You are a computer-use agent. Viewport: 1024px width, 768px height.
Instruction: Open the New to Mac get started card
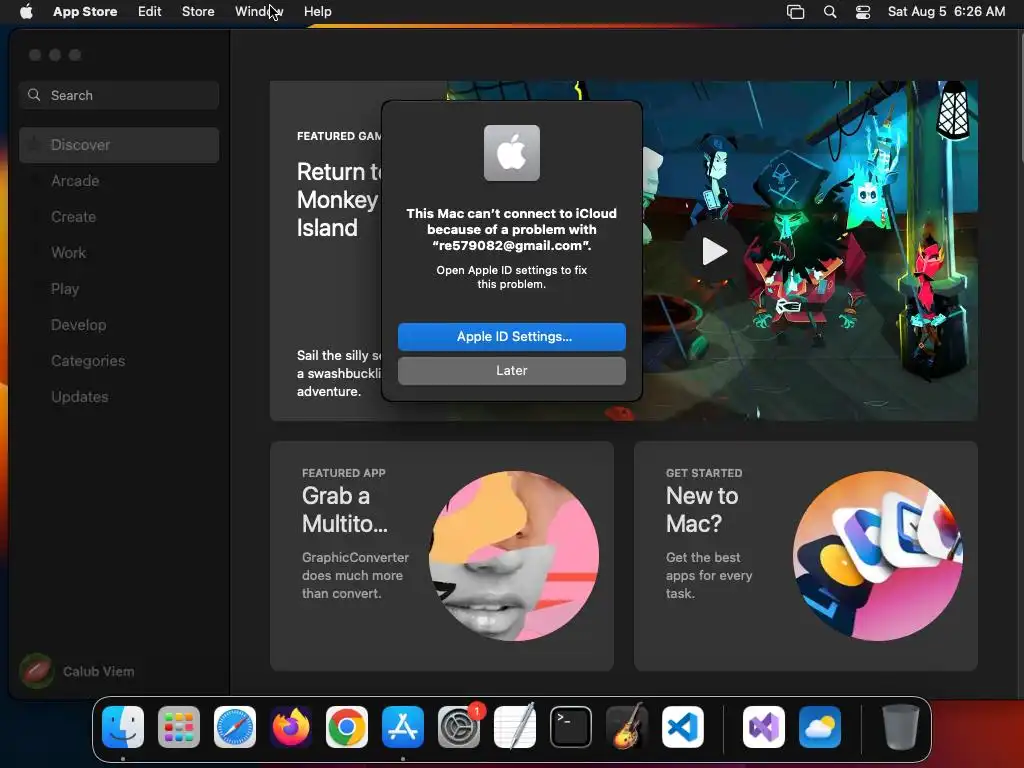click(x=805, y=556)
